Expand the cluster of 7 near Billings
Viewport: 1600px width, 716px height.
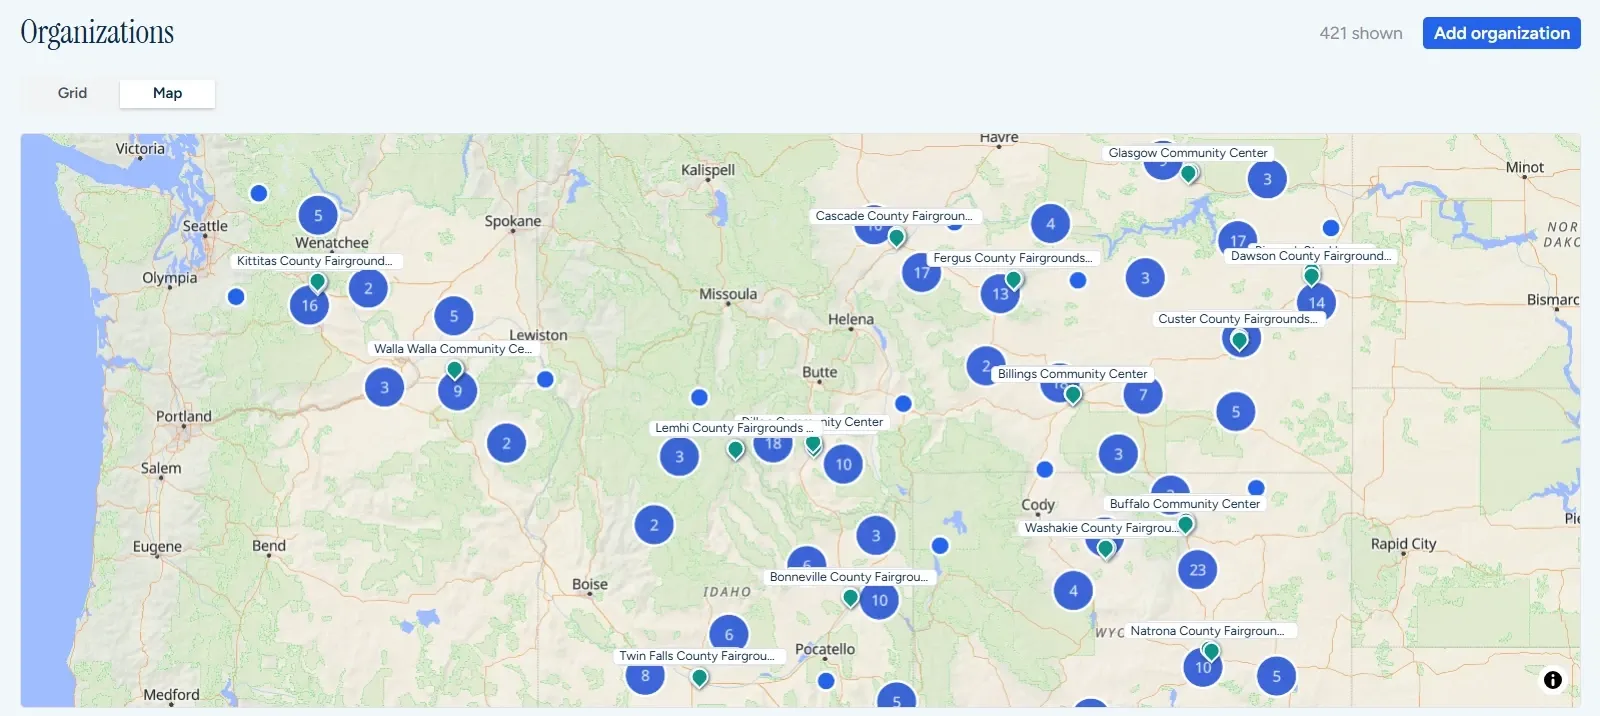[x=1143, y=395]
